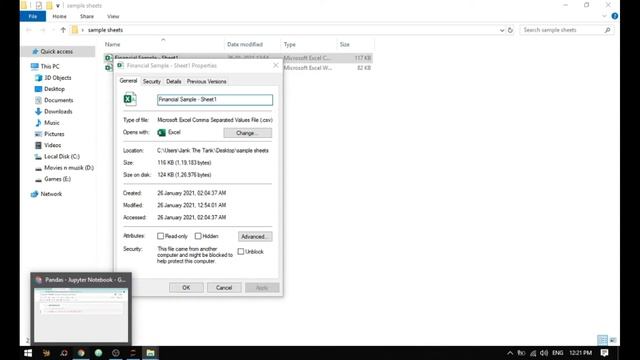Open the File ribbon menu
The height and width of the screenshot is (360, 640).
pyautogui.click(x=33, y=16)
